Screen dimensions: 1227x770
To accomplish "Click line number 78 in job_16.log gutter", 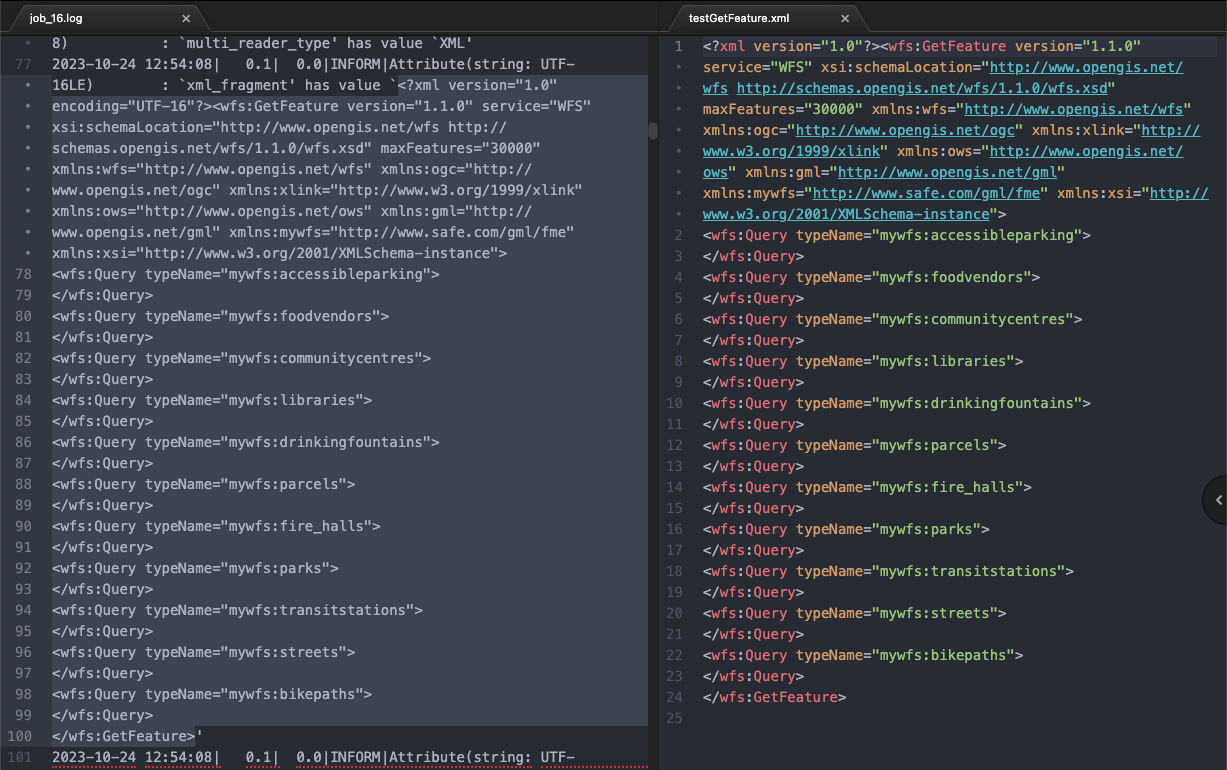I will pyautogui.click(x=25, y=274).
